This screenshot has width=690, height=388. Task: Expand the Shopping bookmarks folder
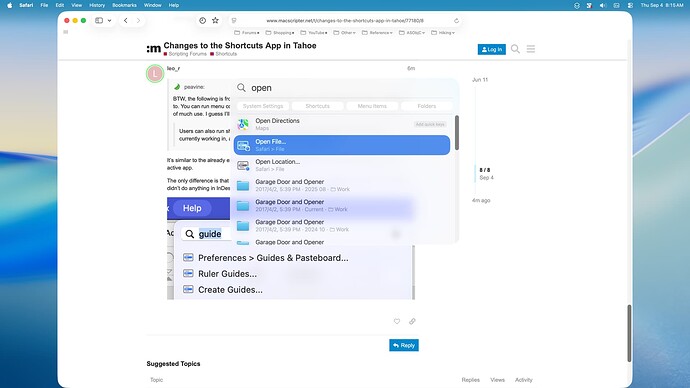pyautogui.click(x=280, y=33)
